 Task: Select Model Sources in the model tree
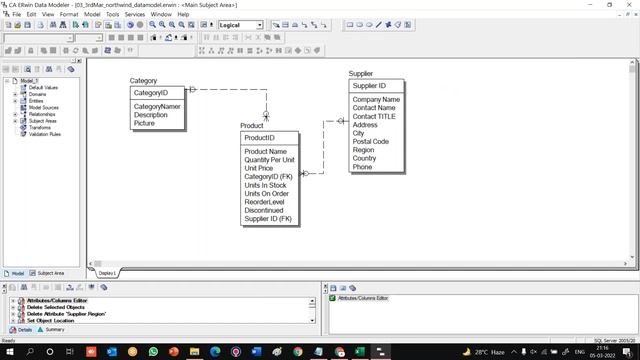(44, 108)
